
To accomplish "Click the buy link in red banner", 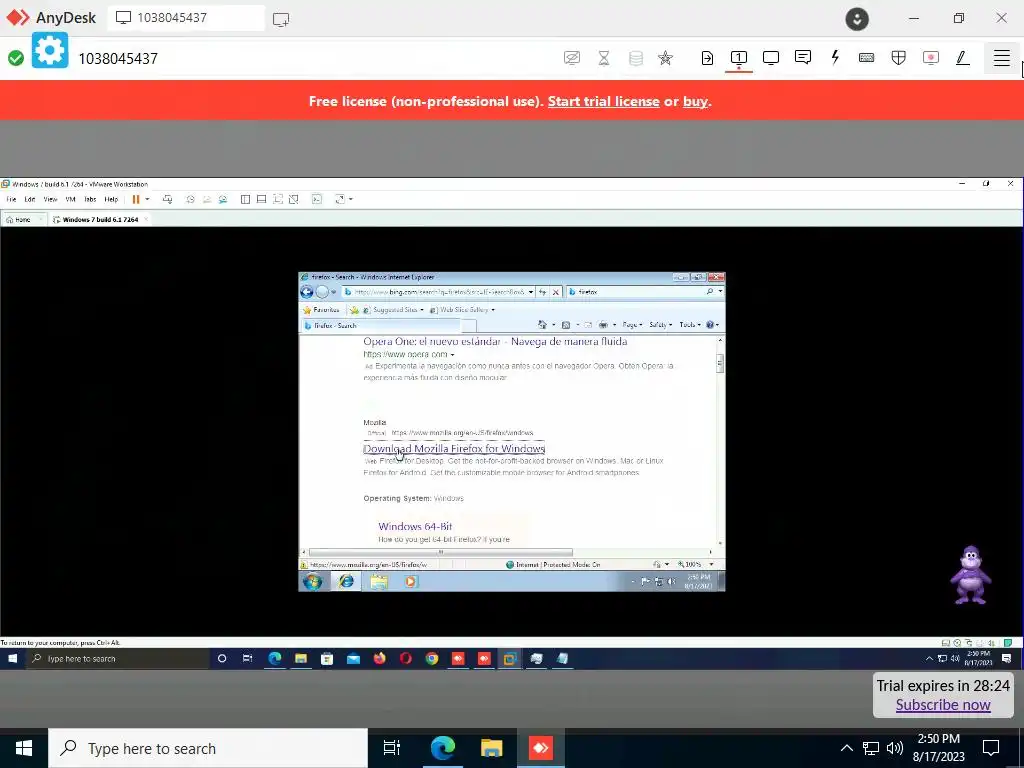I will (695, 101).
